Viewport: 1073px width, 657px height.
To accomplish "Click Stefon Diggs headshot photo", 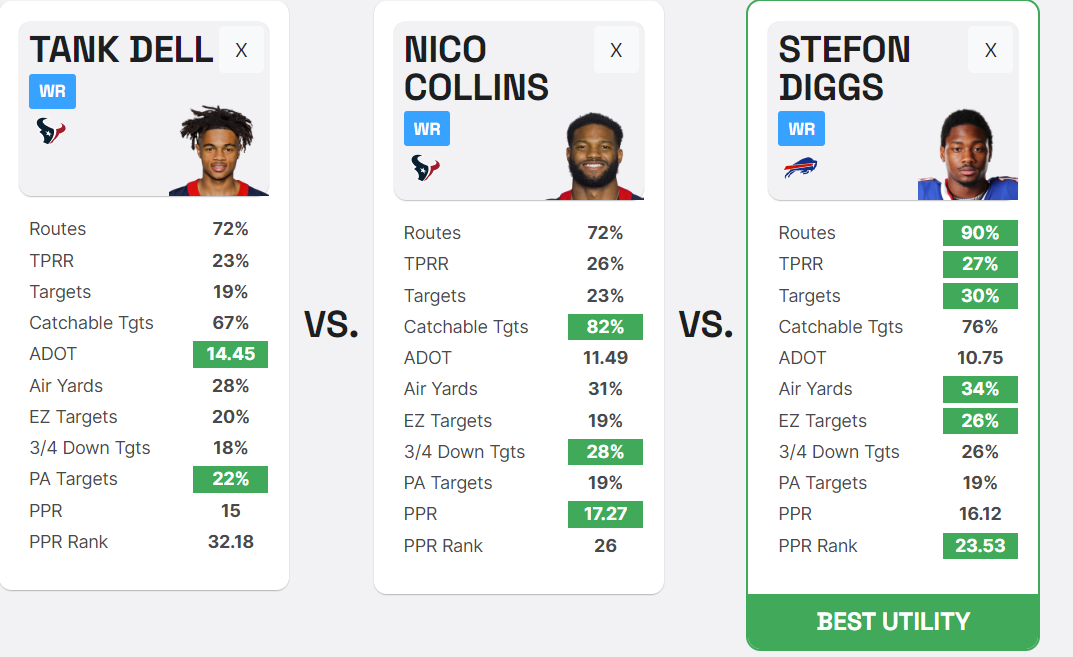I will coord(968,155).
